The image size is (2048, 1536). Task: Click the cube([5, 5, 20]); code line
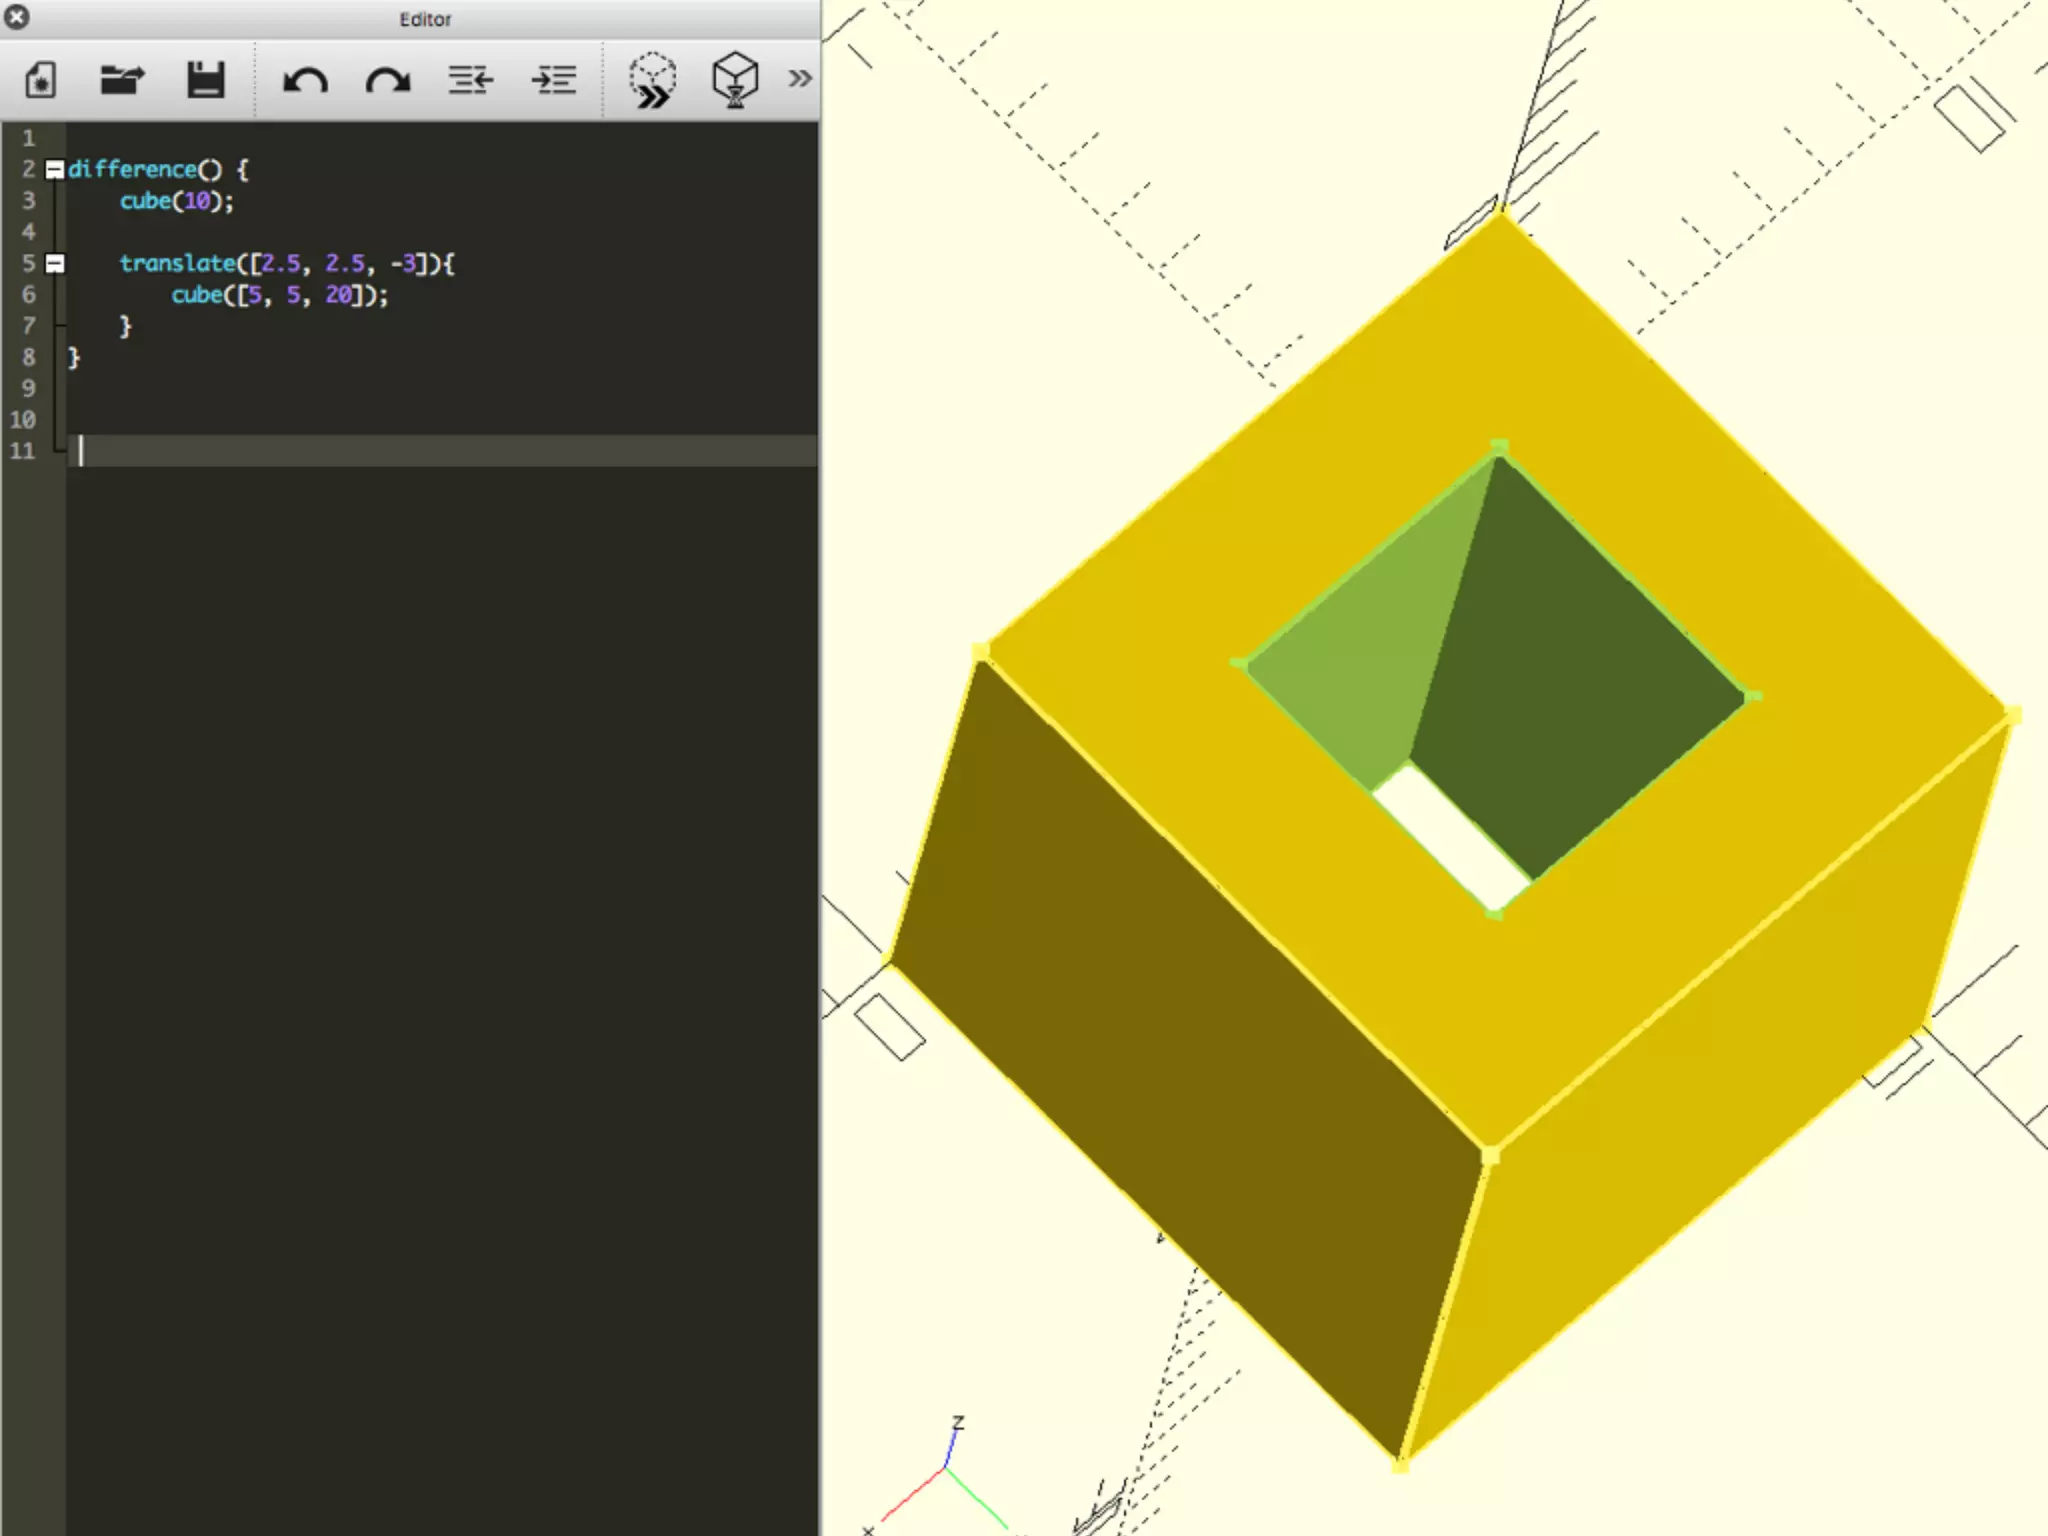(x=279, y=295)
